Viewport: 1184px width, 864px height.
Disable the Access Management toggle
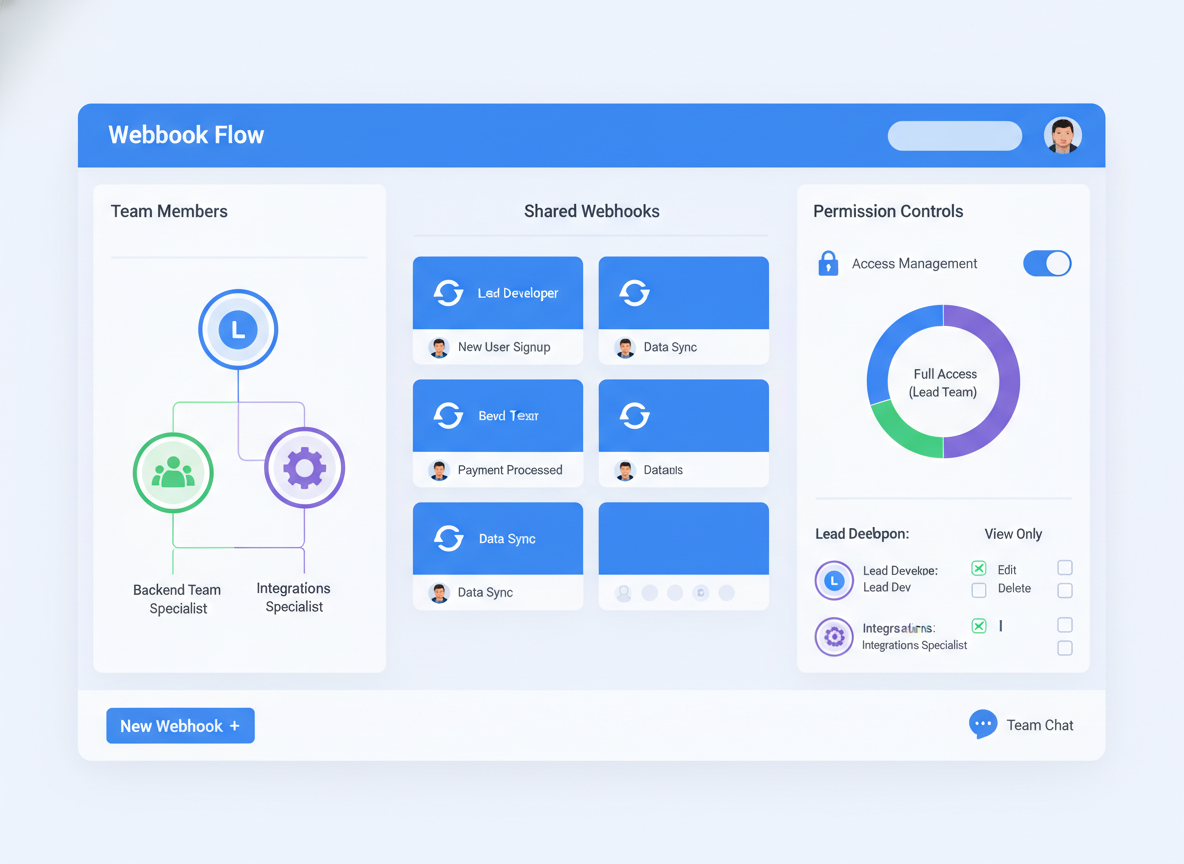point(1047,263)
